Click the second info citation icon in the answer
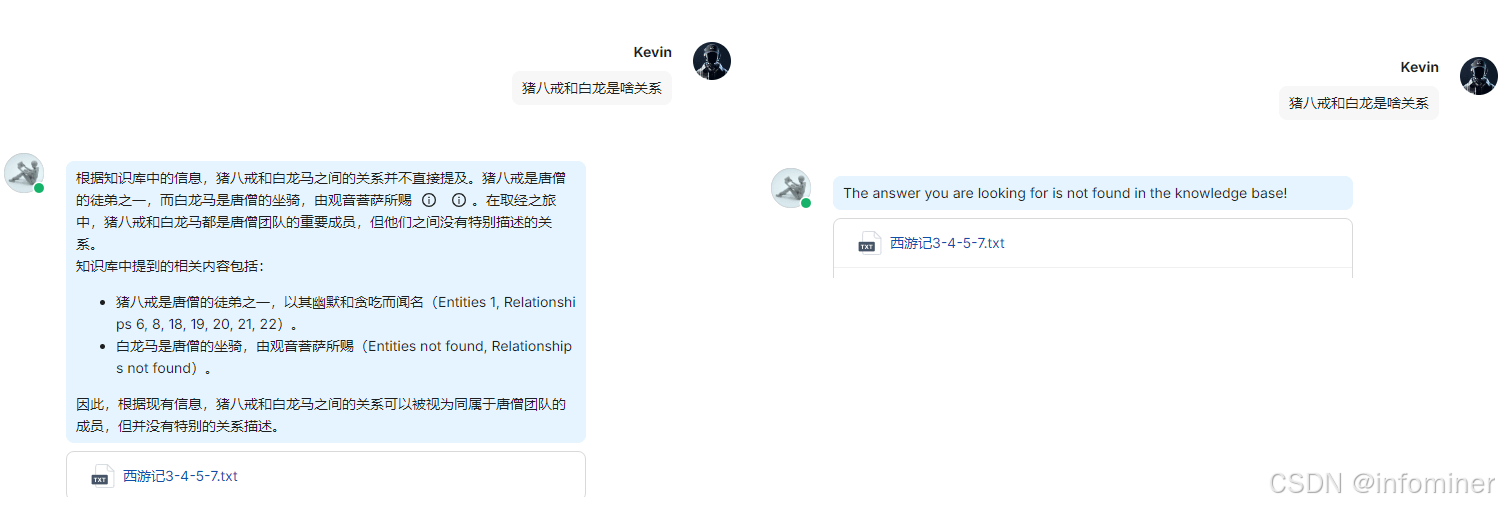This screenshot has height=509, width=1499. pos(459,200)
